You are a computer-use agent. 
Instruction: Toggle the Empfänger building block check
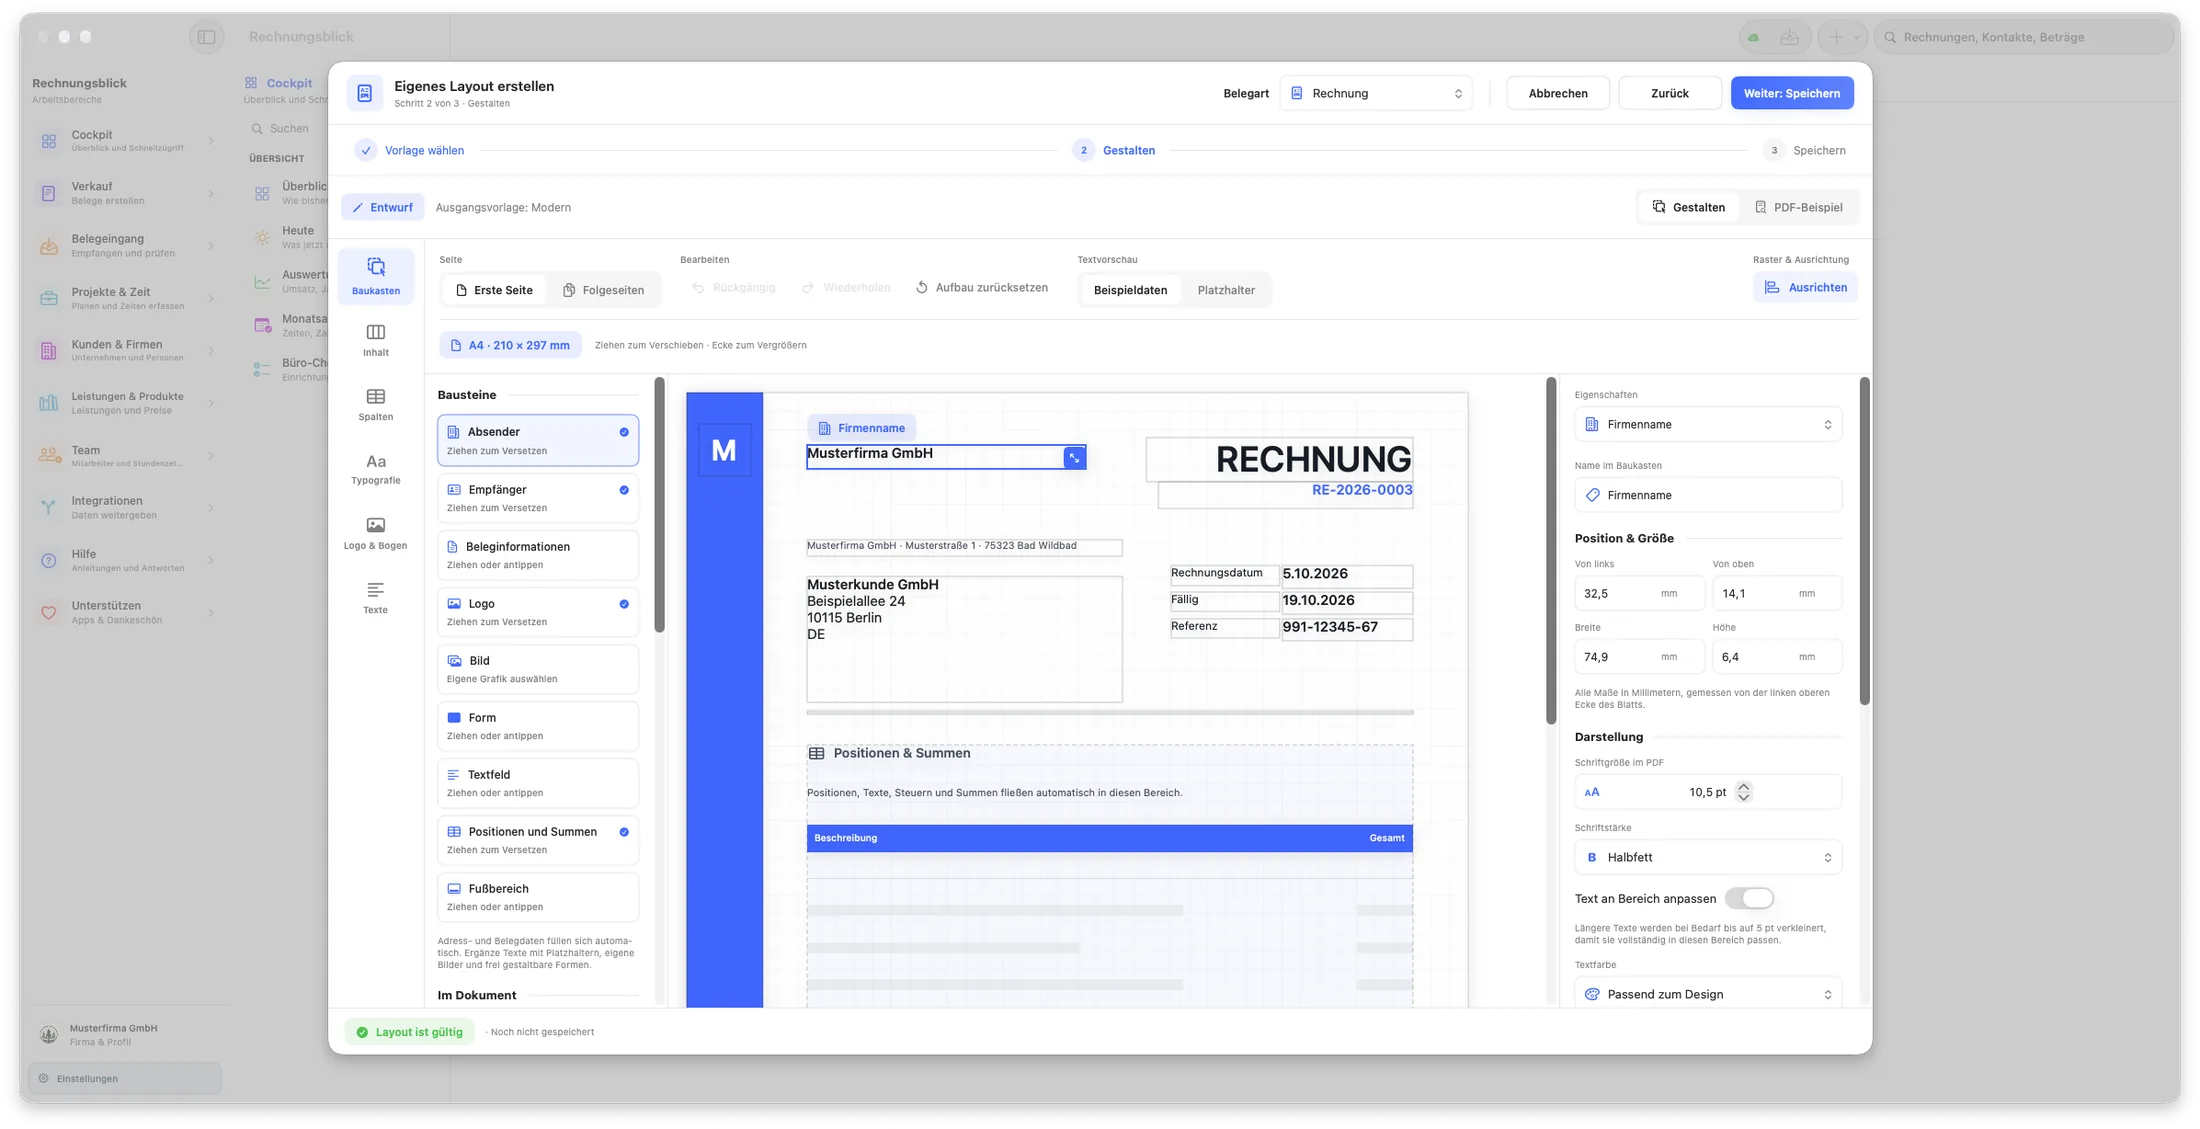pyautogui.click(x=624, y=490)
